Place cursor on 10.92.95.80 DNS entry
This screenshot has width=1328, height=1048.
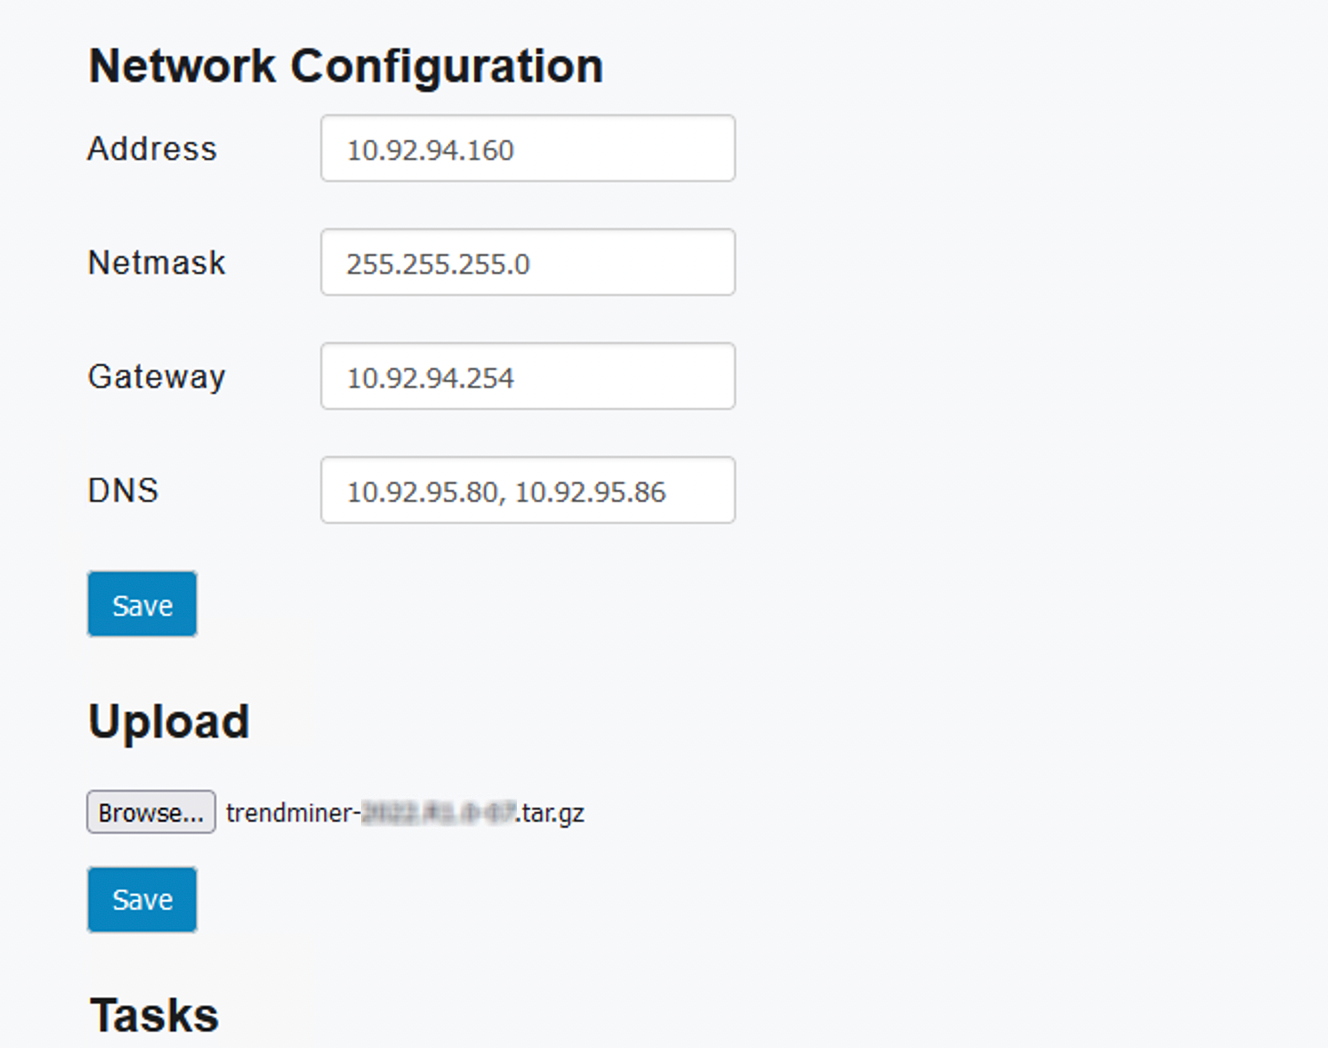click(422, 492)
